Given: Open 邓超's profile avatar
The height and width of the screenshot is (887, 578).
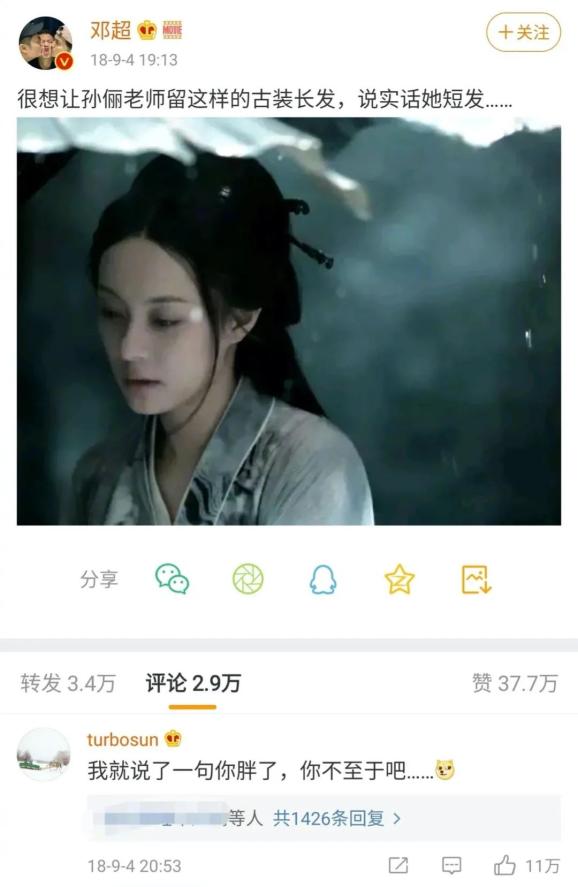Looking at the screenshot, I should click(x=46, y=43).
